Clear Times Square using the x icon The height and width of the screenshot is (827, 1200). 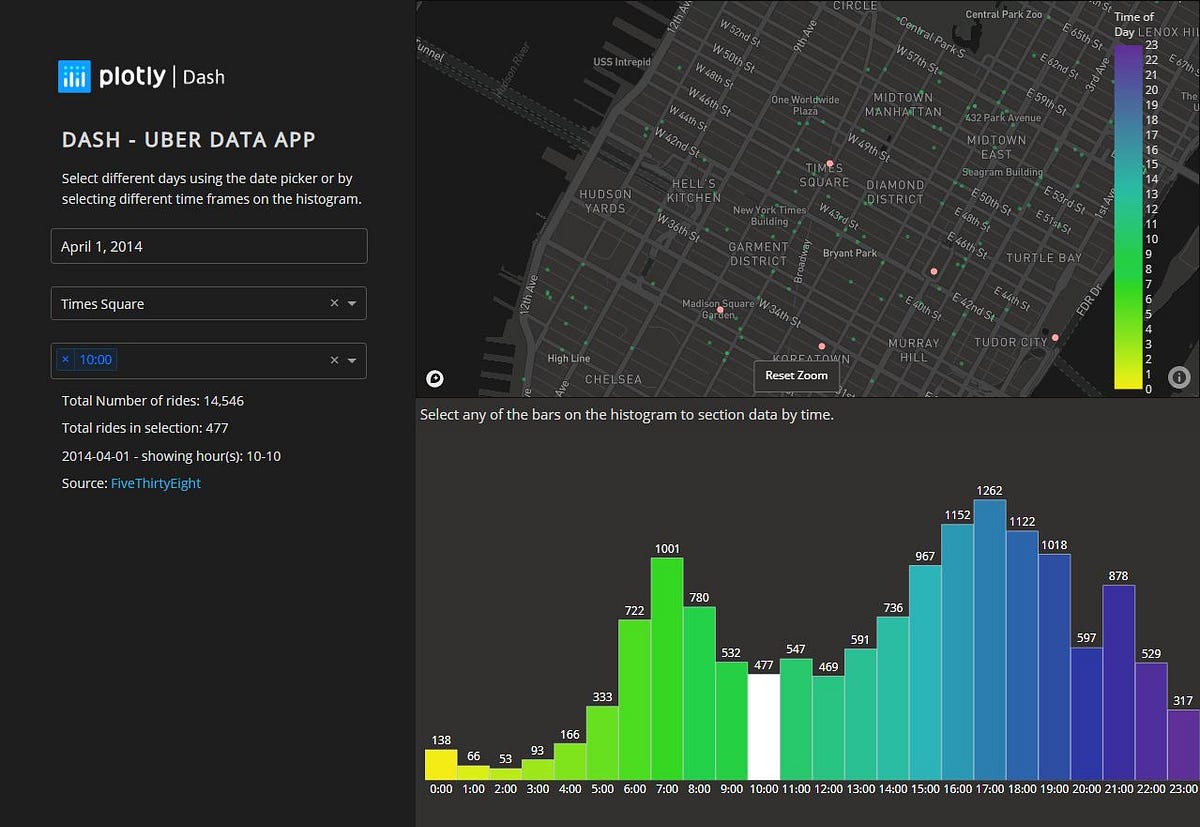[334, 303]
